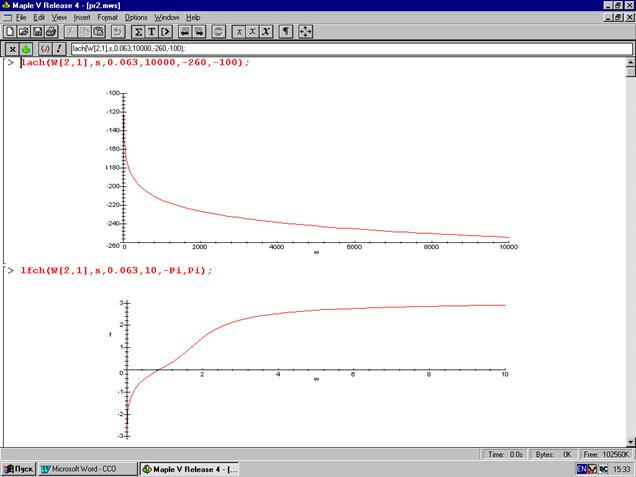Viewport: 636px width, 477px height.
Task: Click the Undo toolbar icon
Action: 118,32
